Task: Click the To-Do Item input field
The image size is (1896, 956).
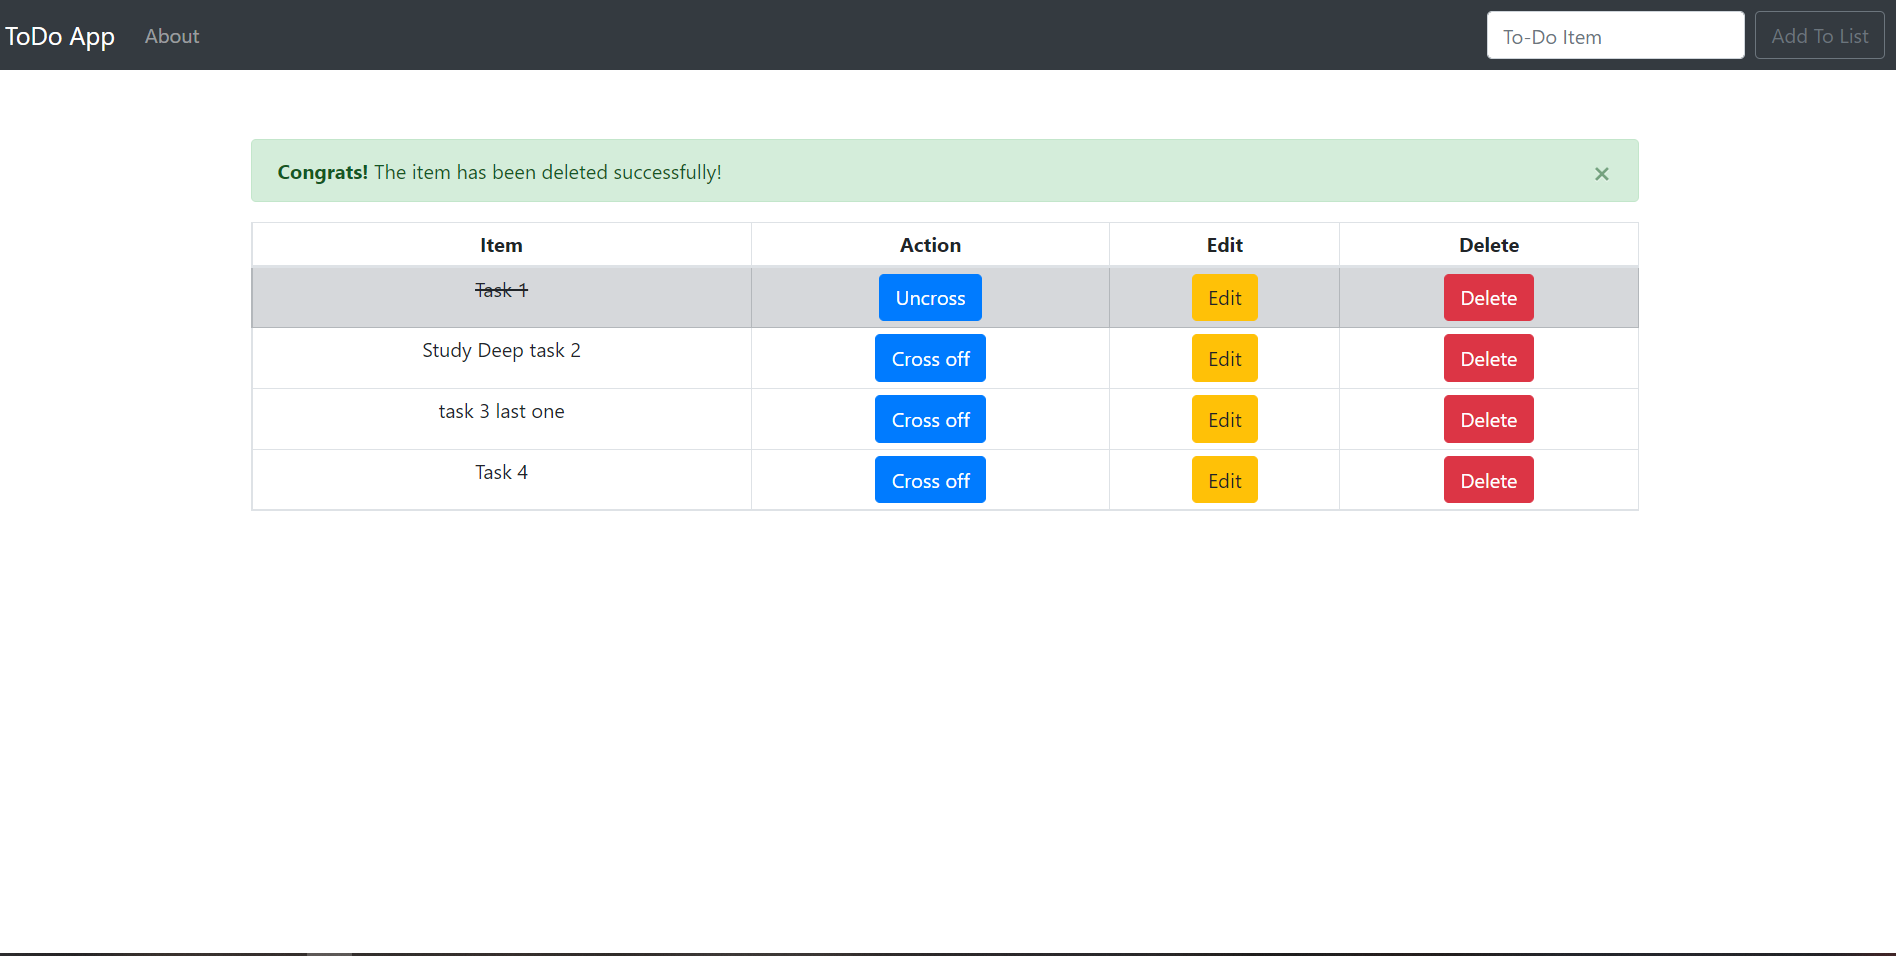Action: [1614, 35]
